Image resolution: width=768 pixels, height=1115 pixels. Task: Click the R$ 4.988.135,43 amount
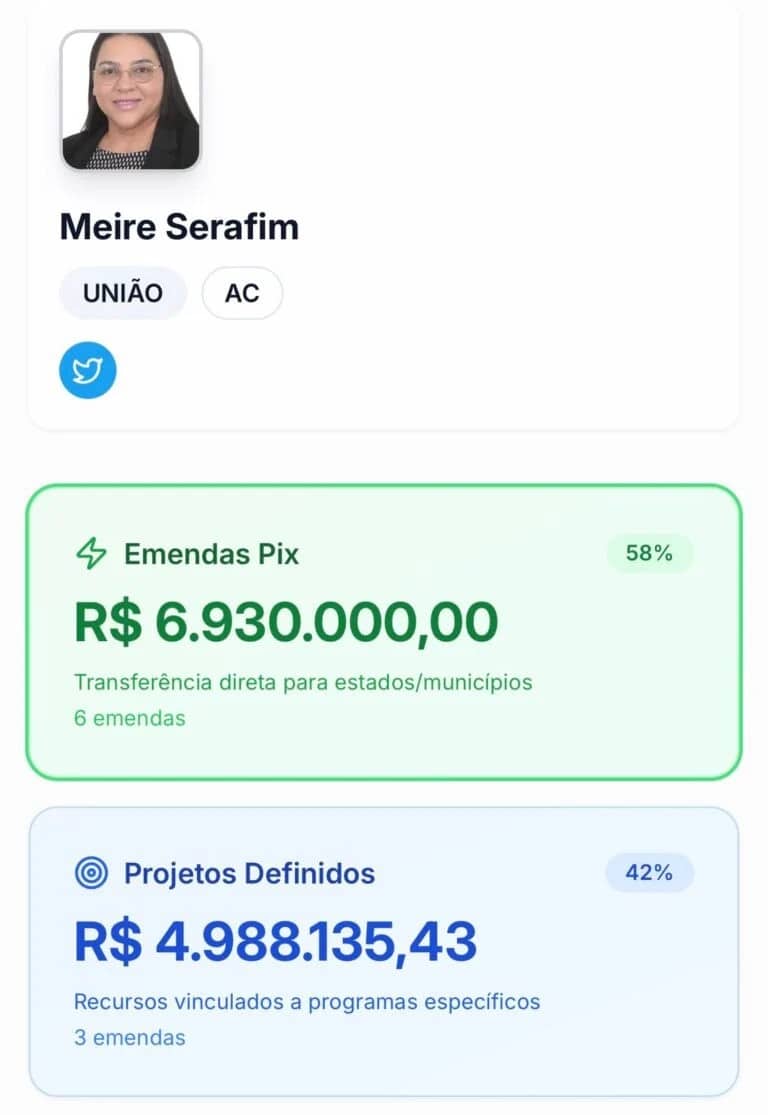(x=276, y=941)
